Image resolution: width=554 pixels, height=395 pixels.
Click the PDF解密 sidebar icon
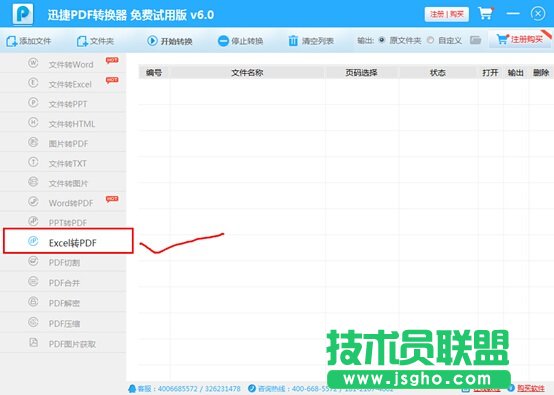[33, 302]
